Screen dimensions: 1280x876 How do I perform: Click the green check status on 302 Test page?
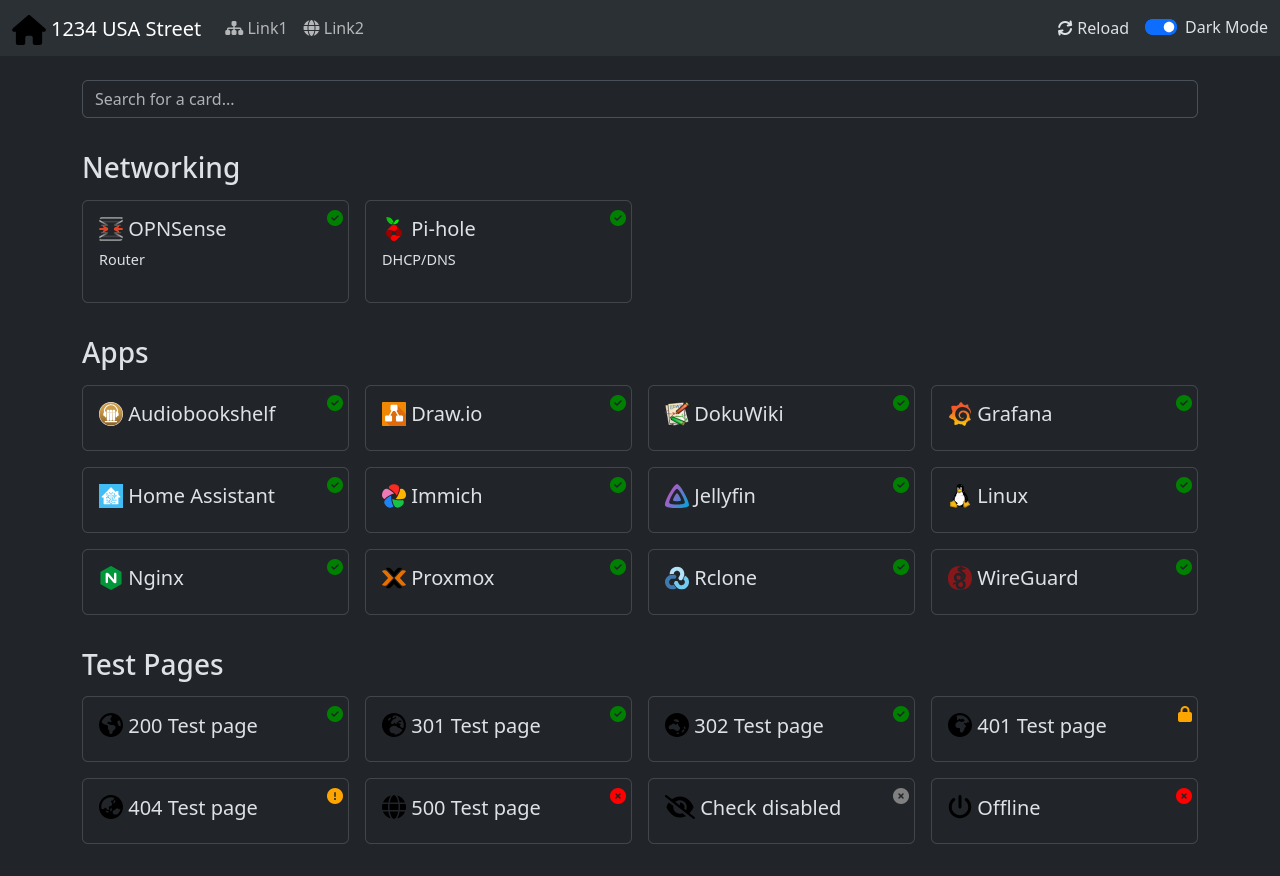[x=901, y=714]
